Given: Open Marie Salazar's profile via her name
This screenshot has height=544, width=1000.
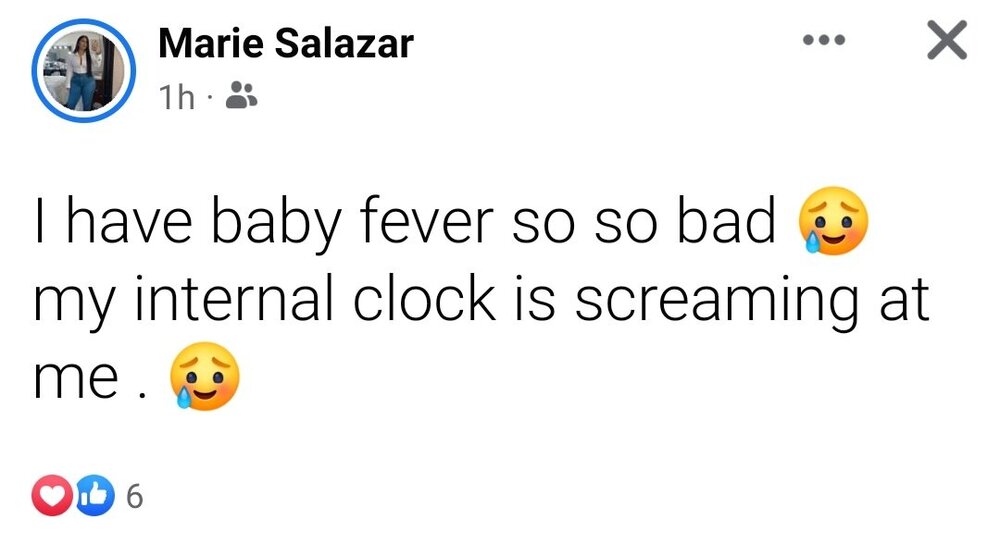Looking at the screenshot, I should (285, 43).
